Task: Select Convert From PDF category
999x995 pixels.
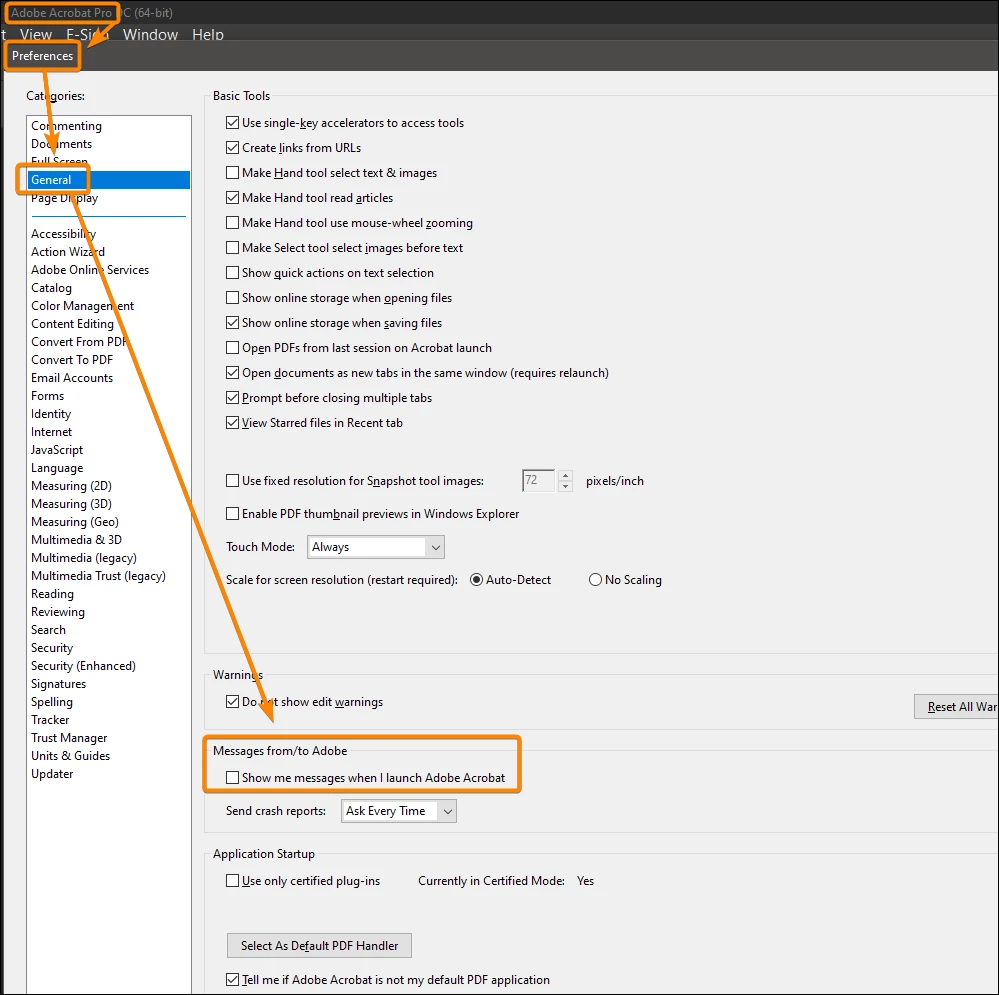Action: point(78,341)
